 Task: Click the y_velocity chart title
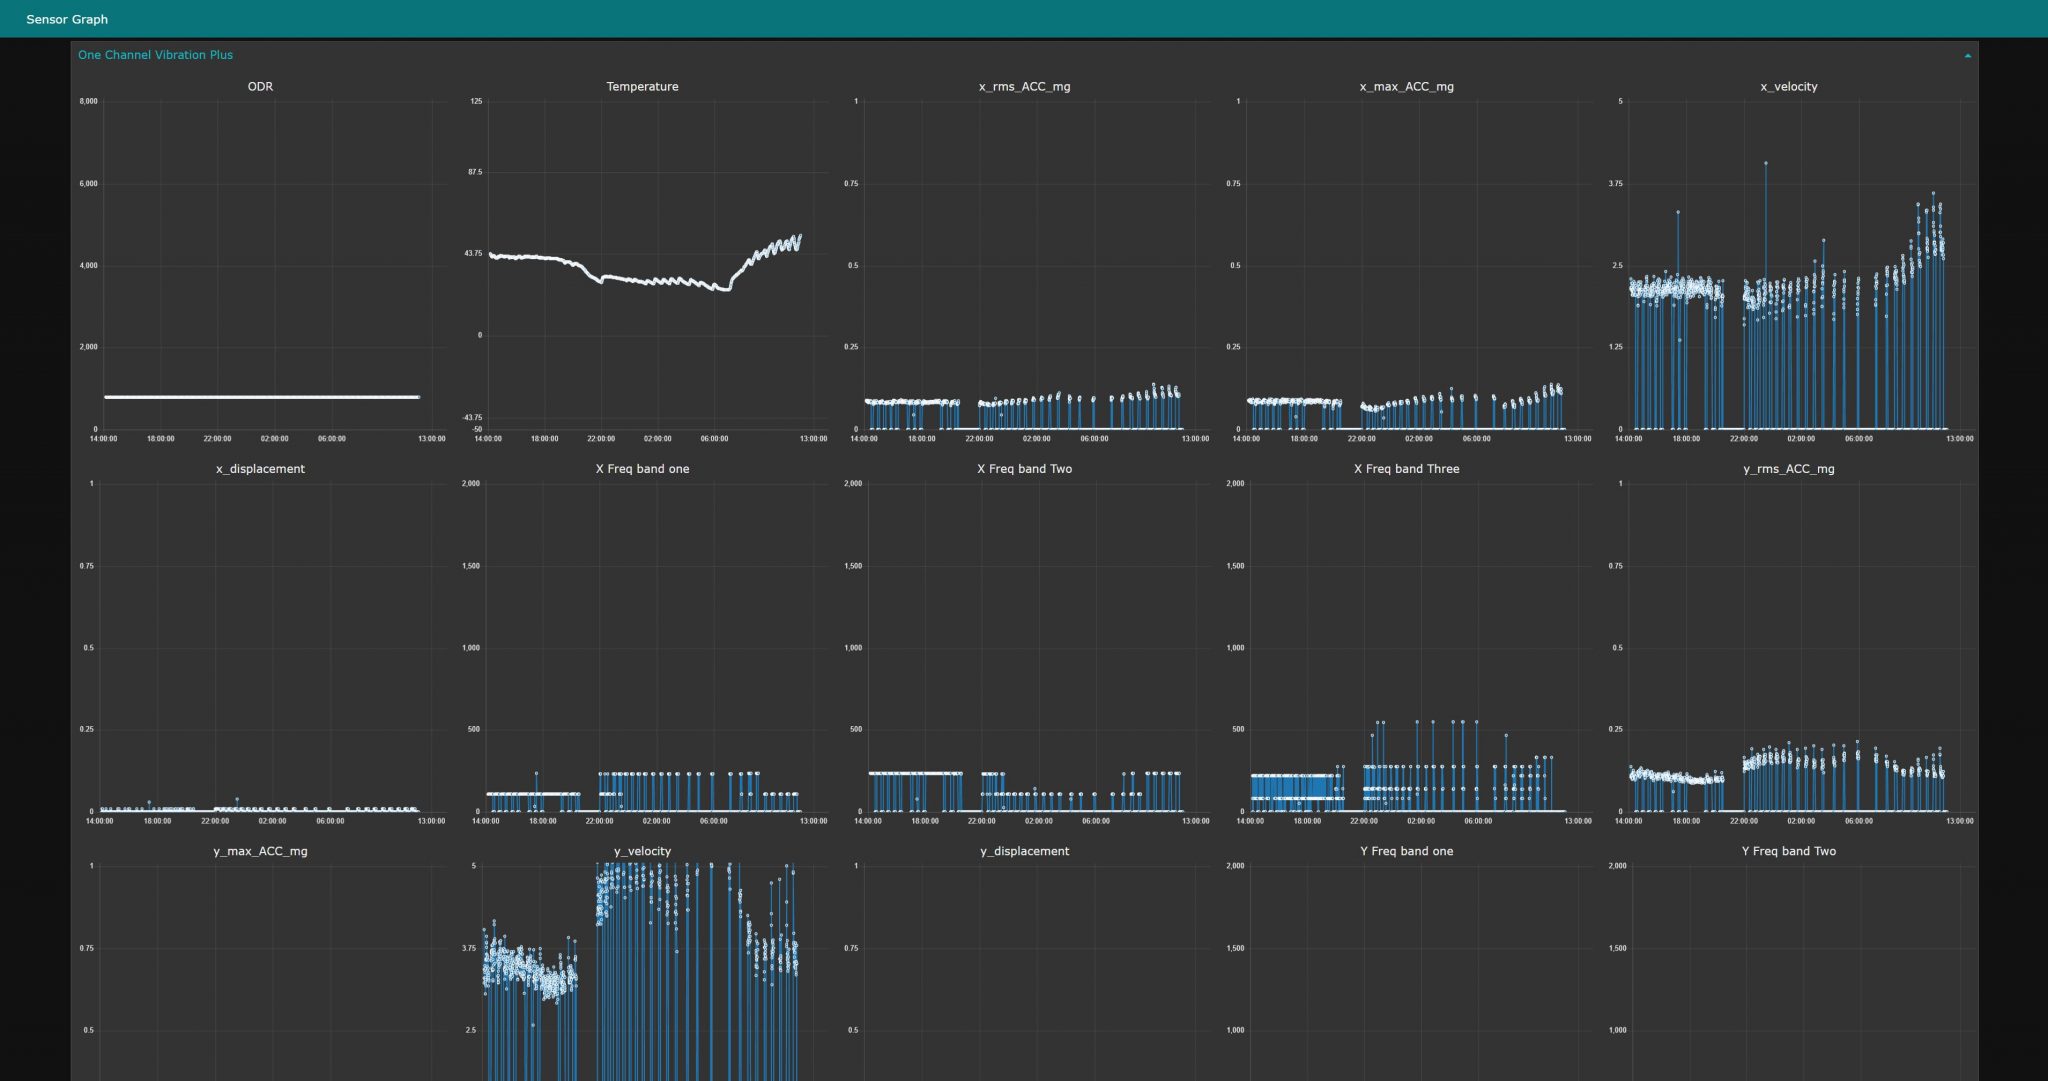[642, 852]
